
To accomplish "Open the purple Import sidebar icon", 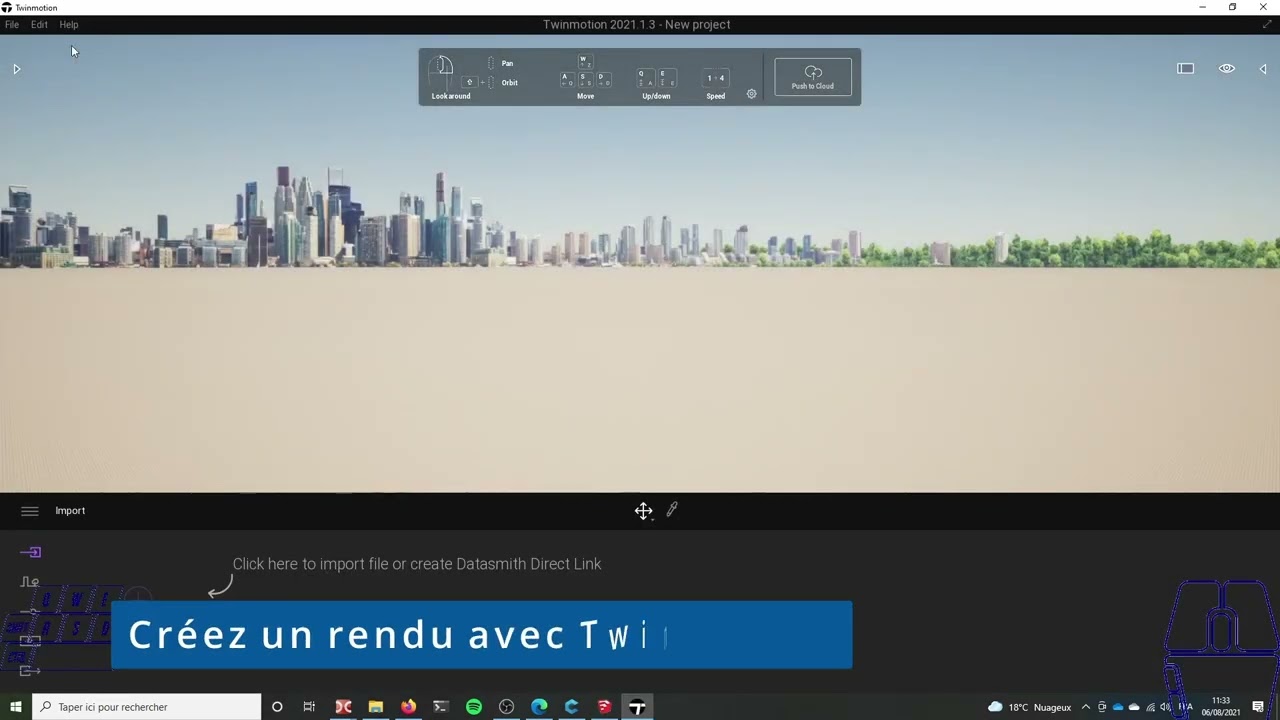I will [x=30, y=552].
